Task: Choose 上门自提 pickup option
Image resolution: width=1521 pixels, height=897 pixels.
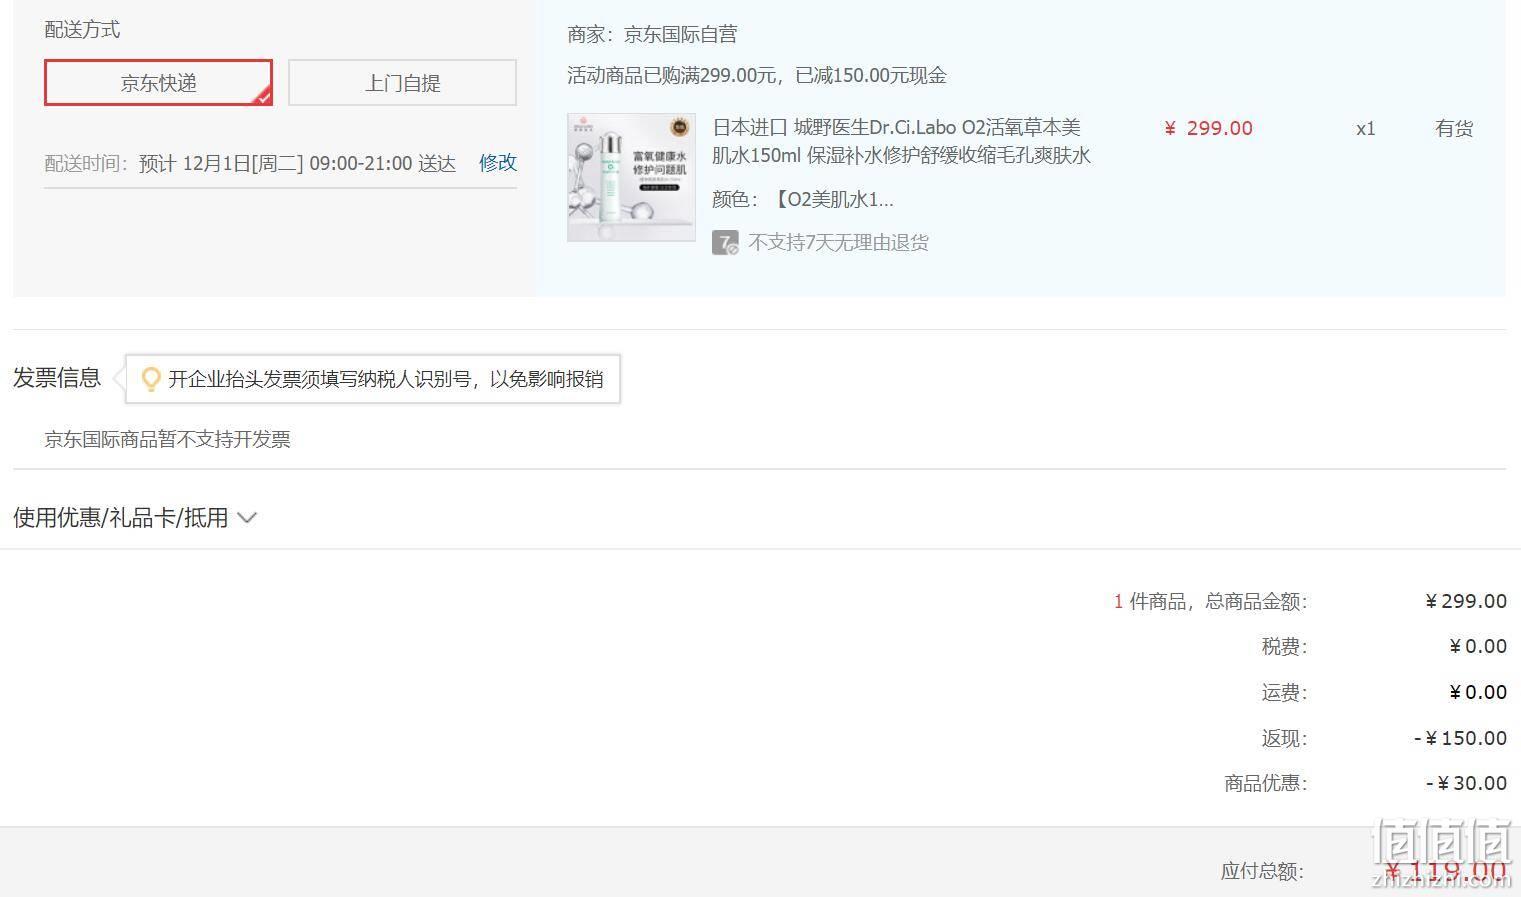Action: pos(402,82)
